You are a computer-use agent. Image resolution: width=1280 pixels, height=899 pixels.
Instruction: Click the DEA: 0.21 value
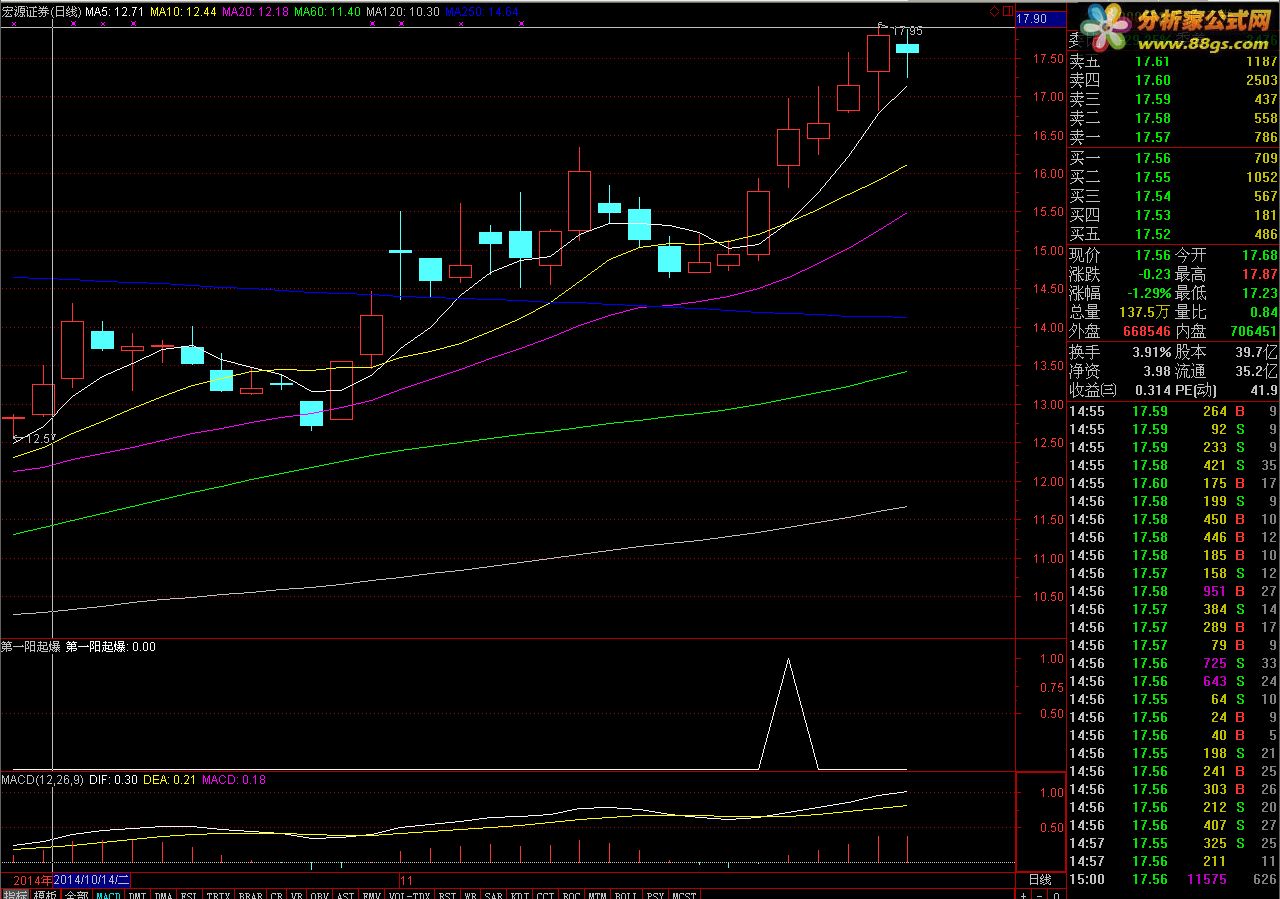[x=170, y=779]
